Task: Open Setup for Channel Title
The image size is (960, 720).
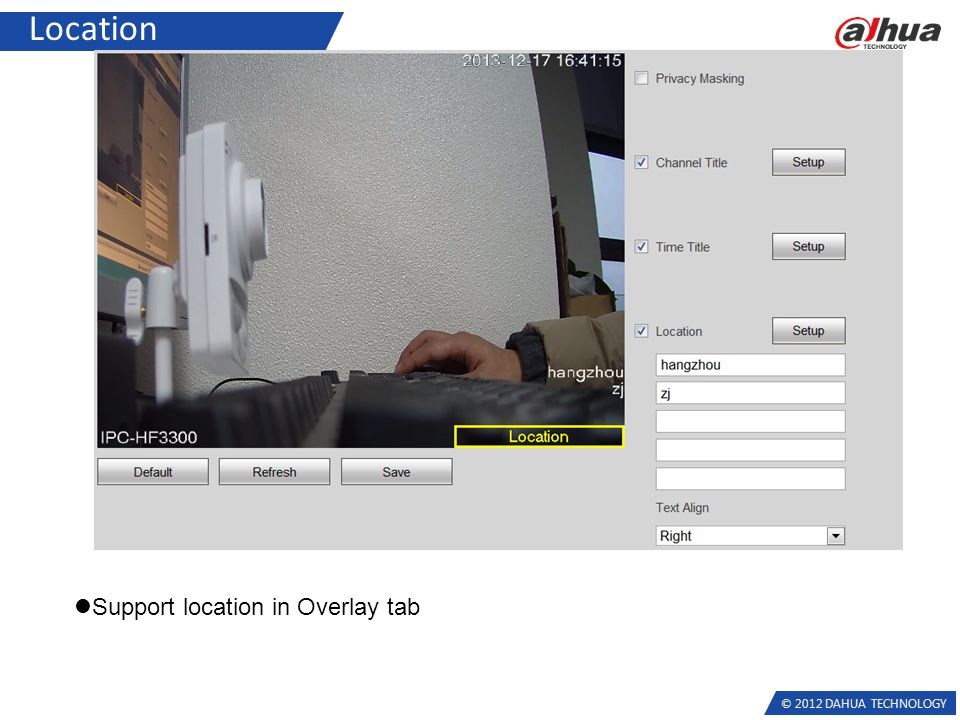Action: point(808,162)
